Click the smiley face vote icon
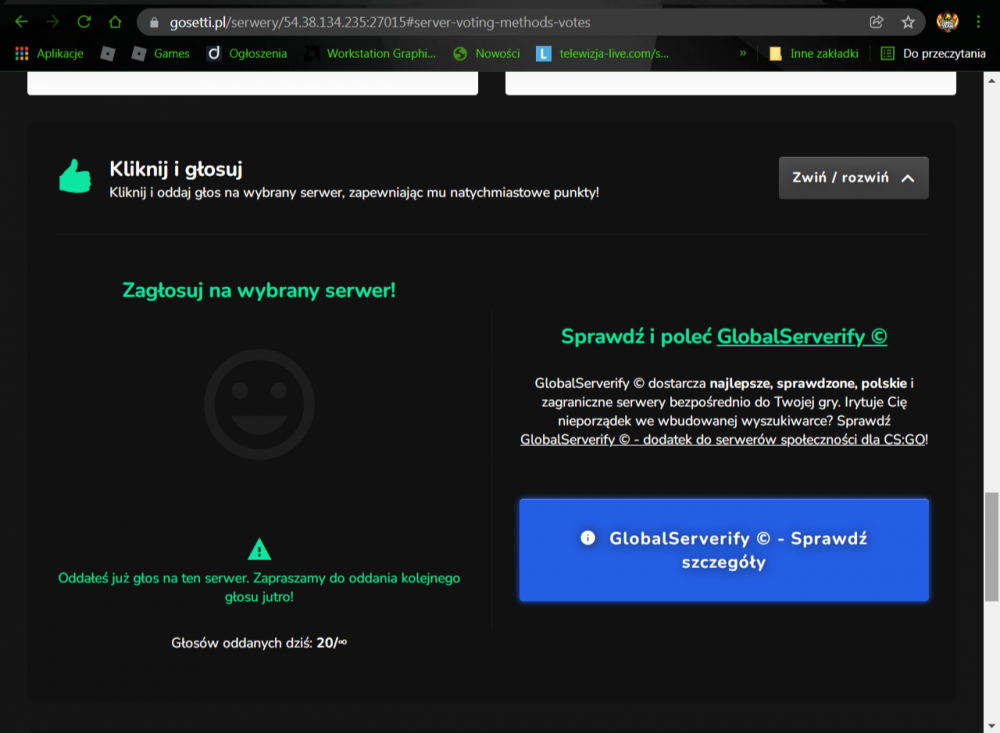This screenshot has height=733, width=1000. [x=259, y=404]
